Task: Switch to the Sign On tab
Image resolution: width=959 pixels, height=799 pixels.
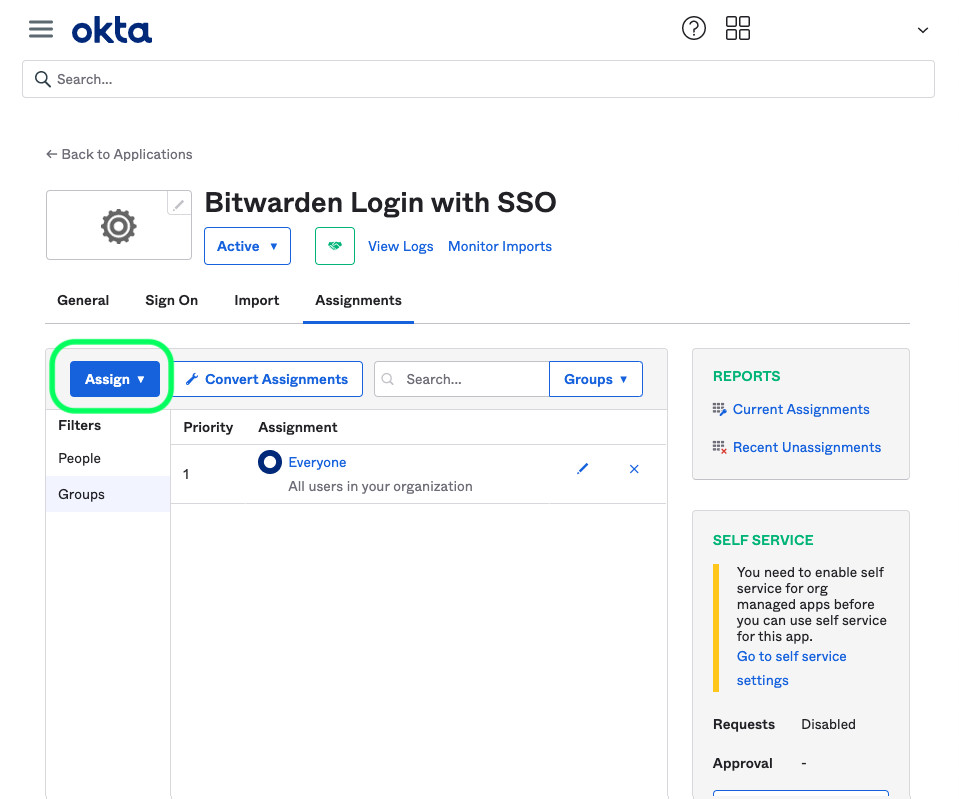Action: [x=172, y=300]
